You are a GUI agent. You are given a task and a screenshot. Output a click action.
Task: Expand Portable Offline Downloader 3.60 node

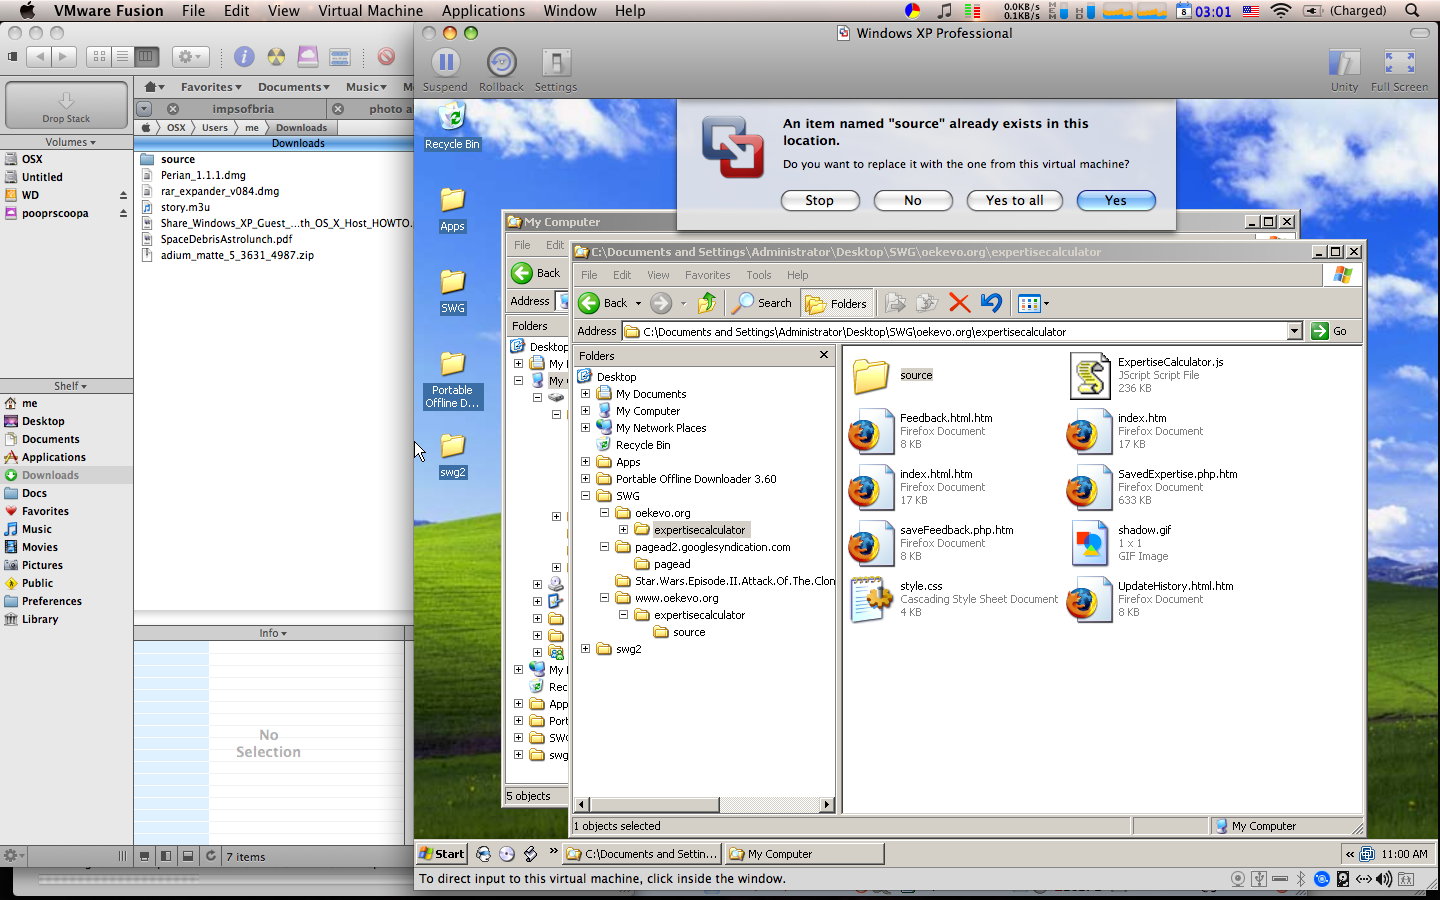tap(585, 479)
